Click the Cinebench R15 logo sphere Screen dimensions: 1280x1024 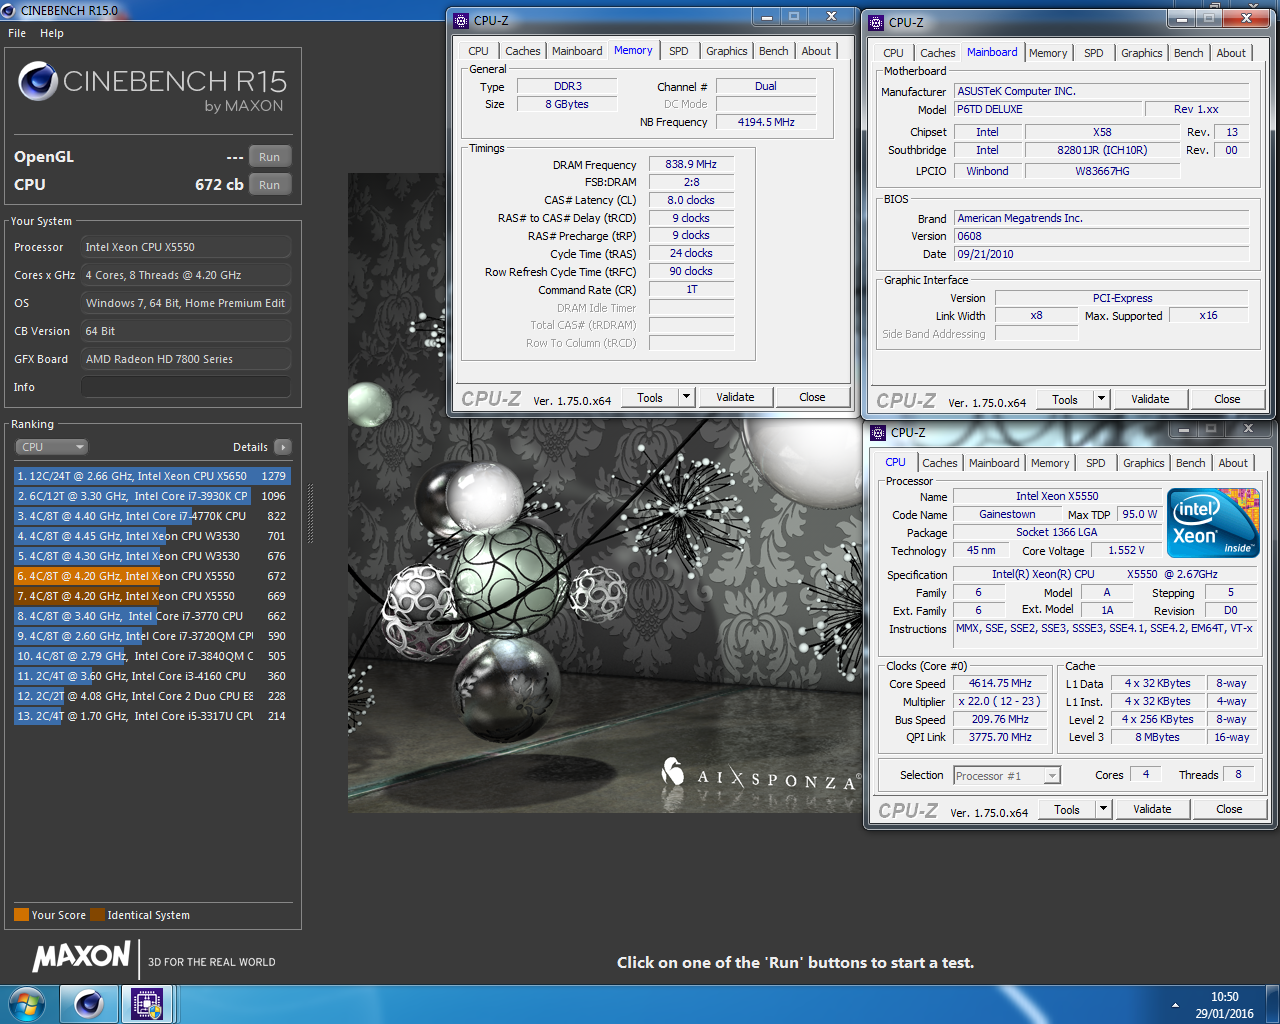click(38, 81)
